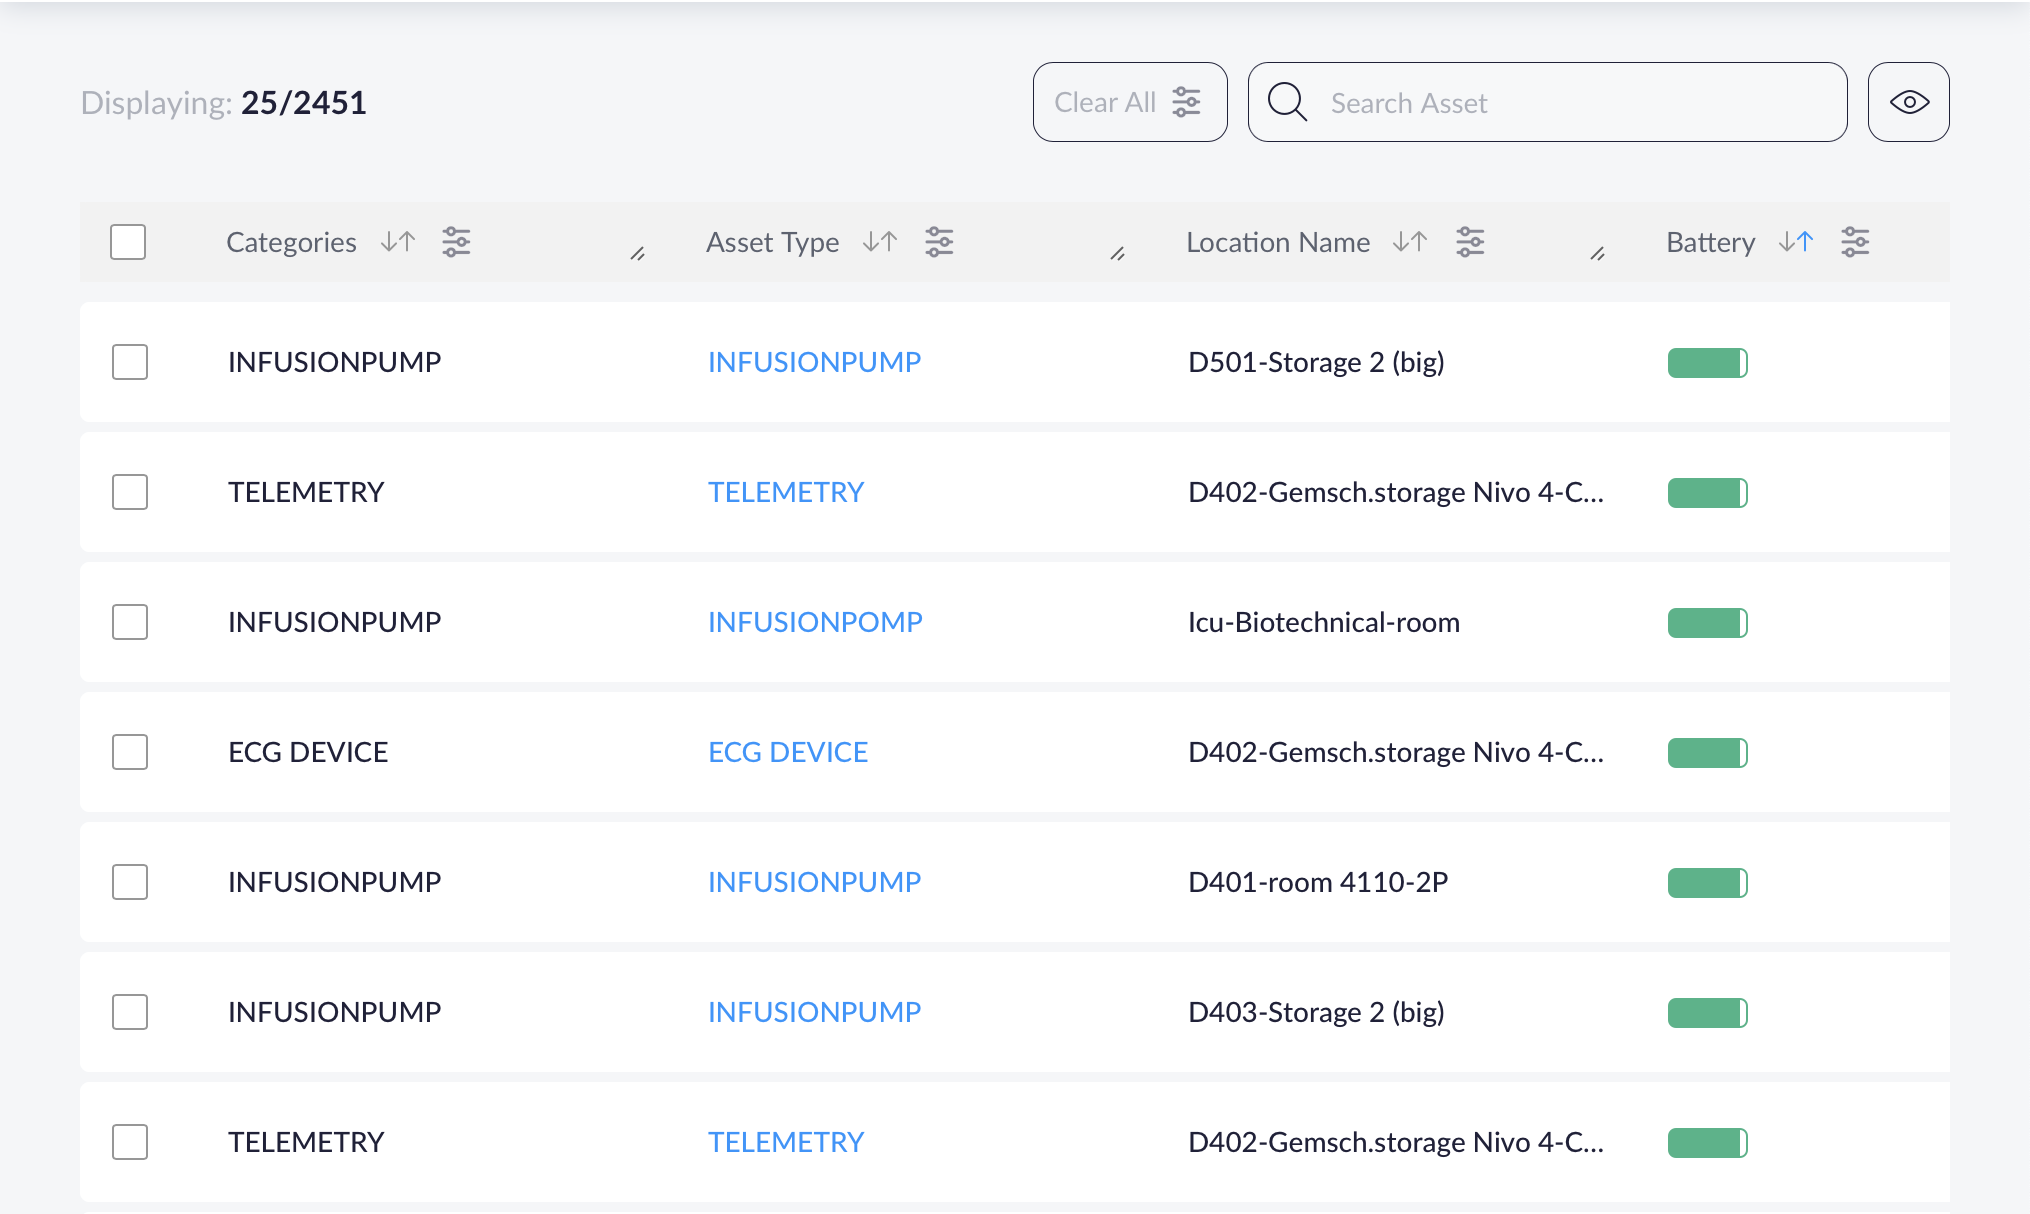The height and width of the screenshot is (1214, 2030).
Task: Grab the Categories column resize handle
Action: [637, 254]
